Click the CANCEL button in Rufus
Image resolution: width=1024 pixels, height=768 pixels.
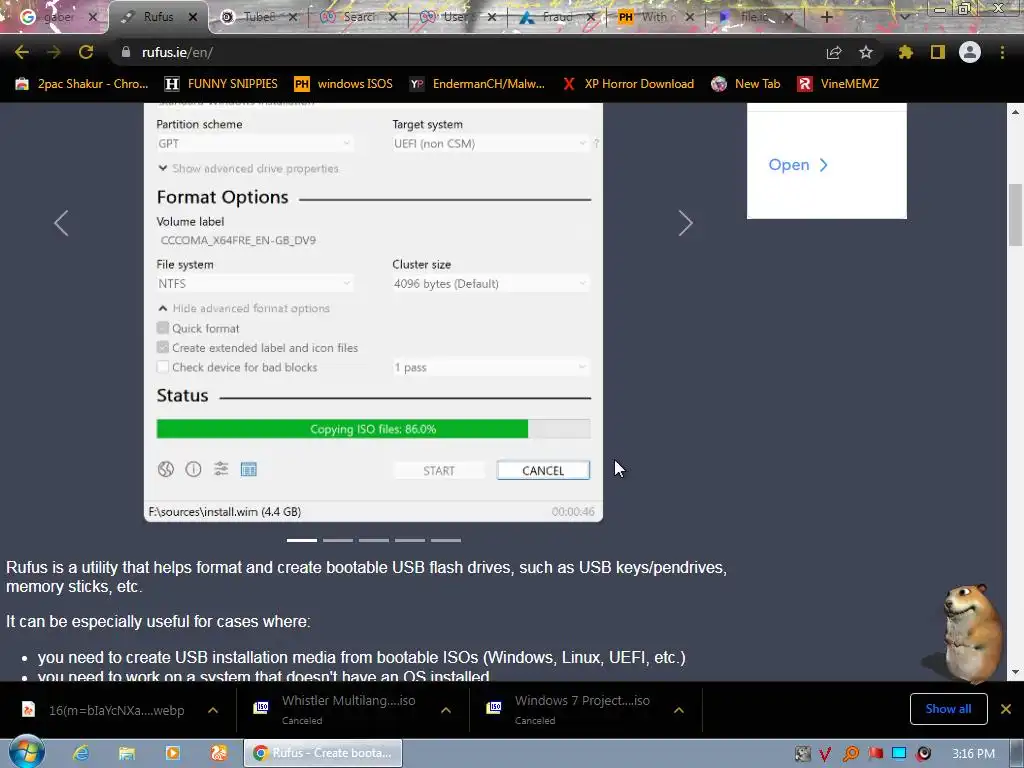[543, 470]
